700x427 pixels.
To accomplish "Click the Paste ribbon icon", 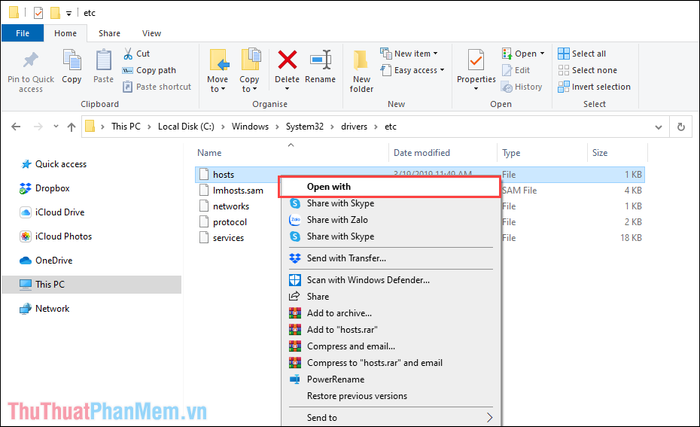I will pos(104,60).
